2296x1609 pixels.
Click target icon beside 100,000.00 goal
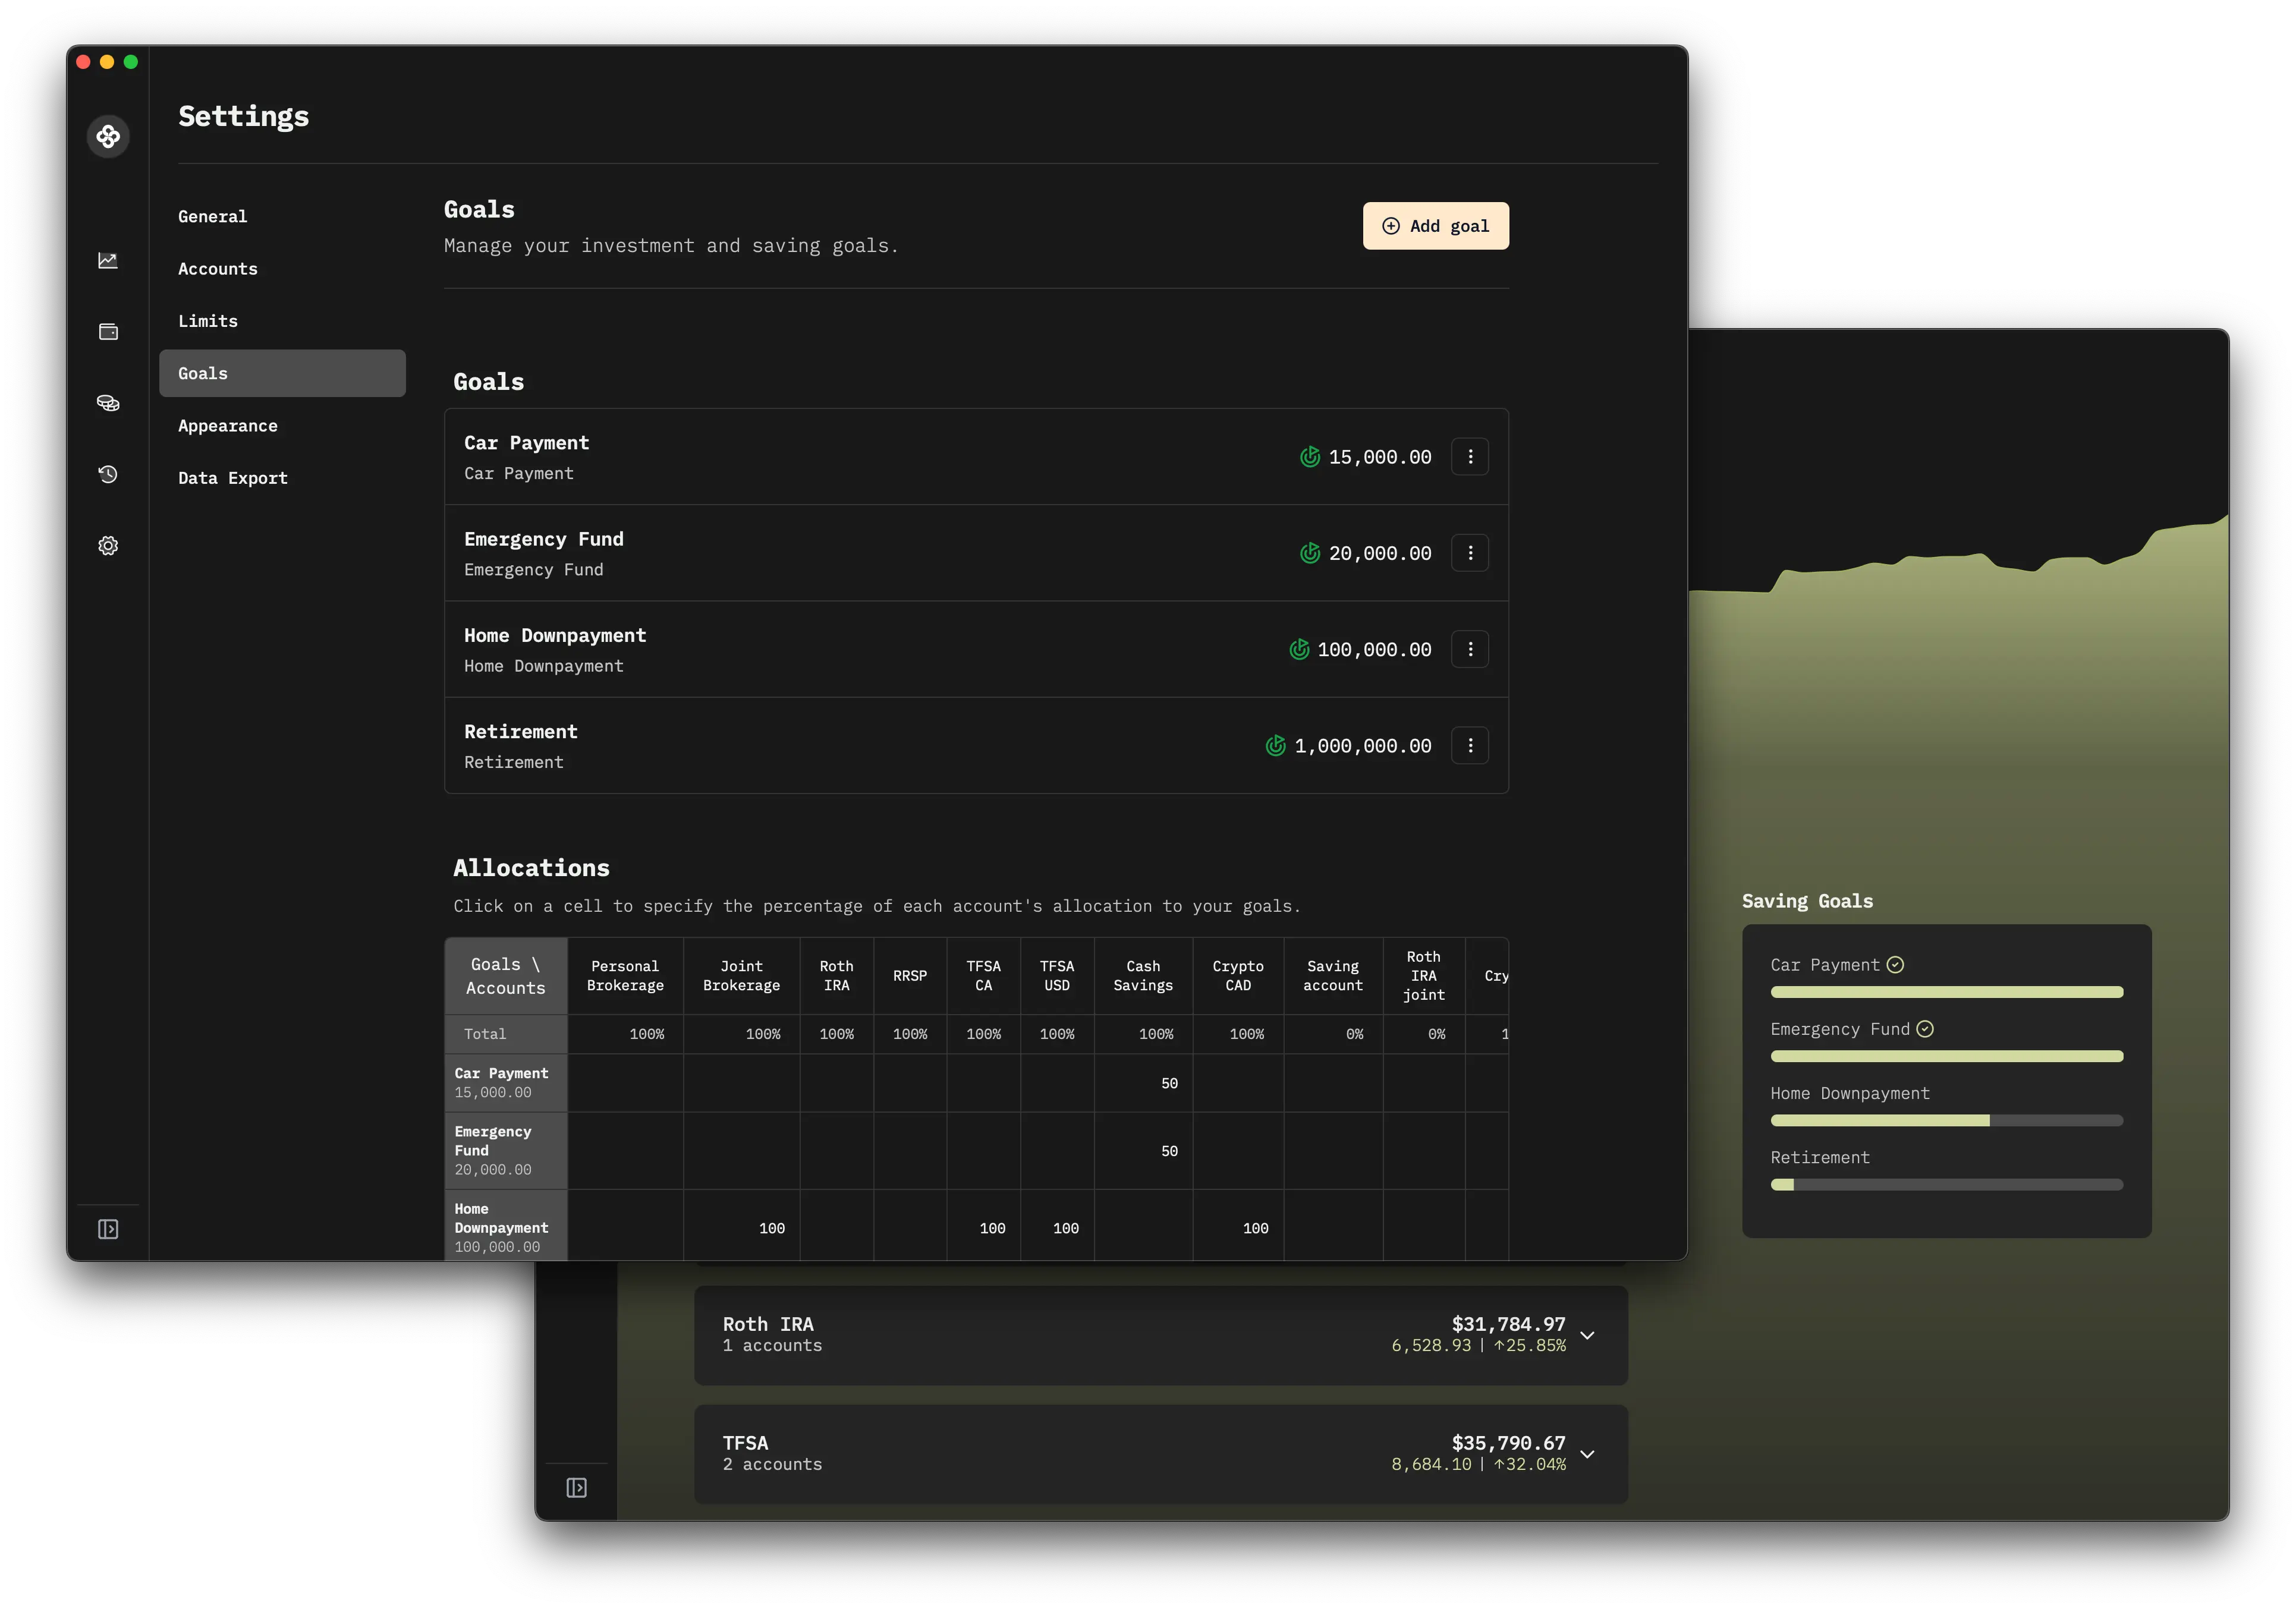tap(1299, 650)
